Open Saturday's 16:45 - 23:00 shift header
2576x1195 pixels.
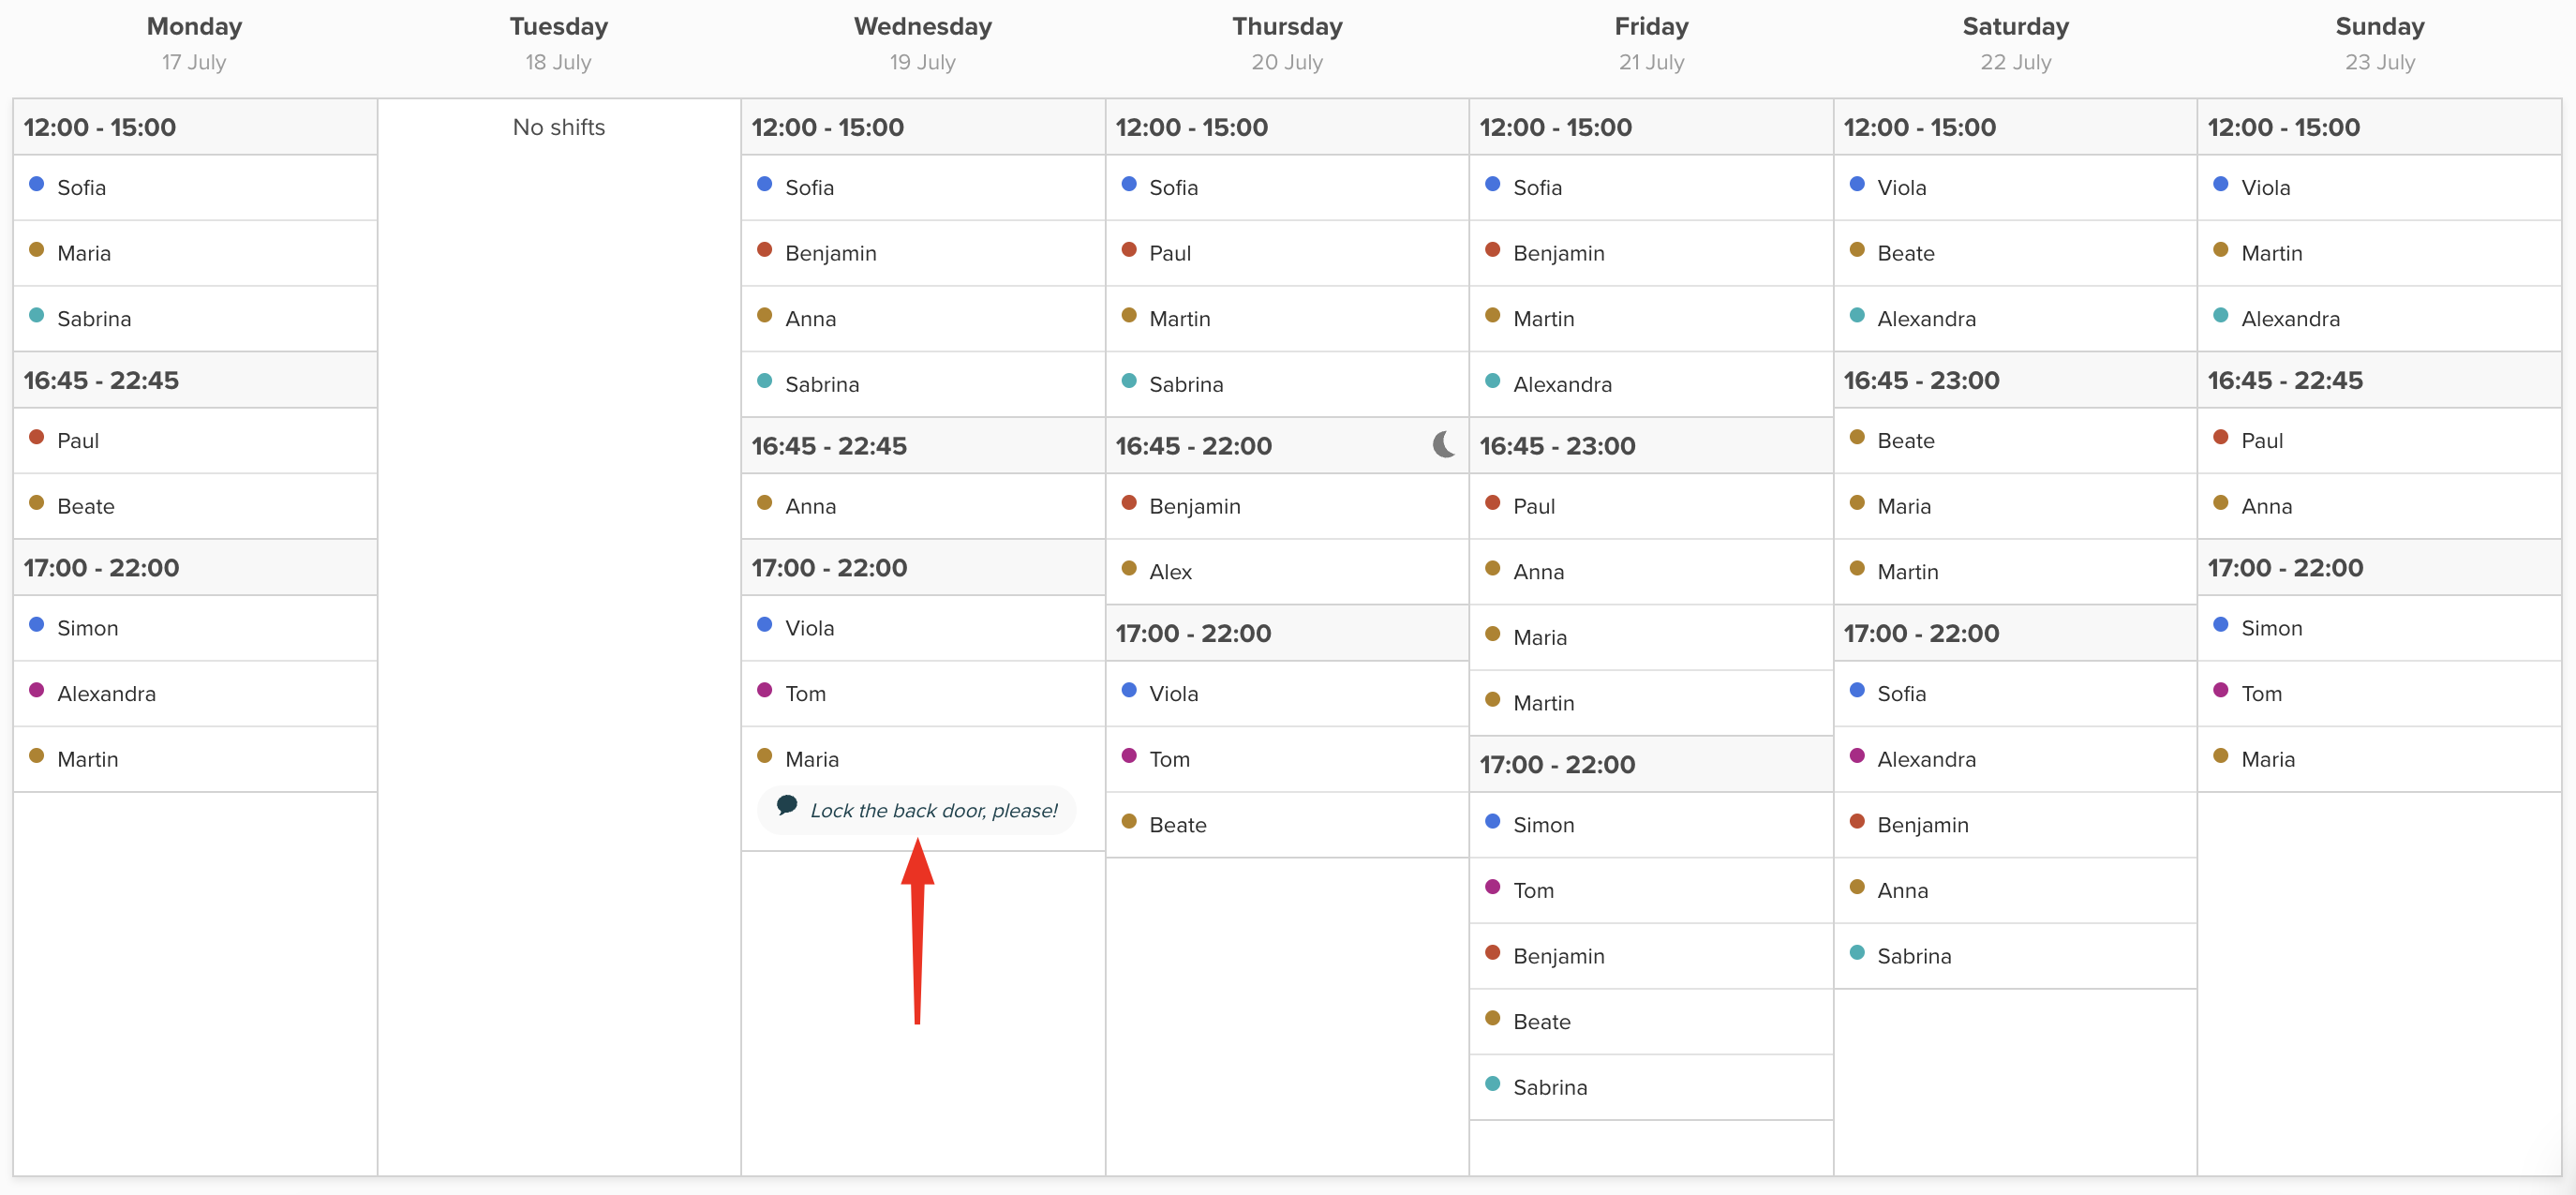(x=1921, y=380)
